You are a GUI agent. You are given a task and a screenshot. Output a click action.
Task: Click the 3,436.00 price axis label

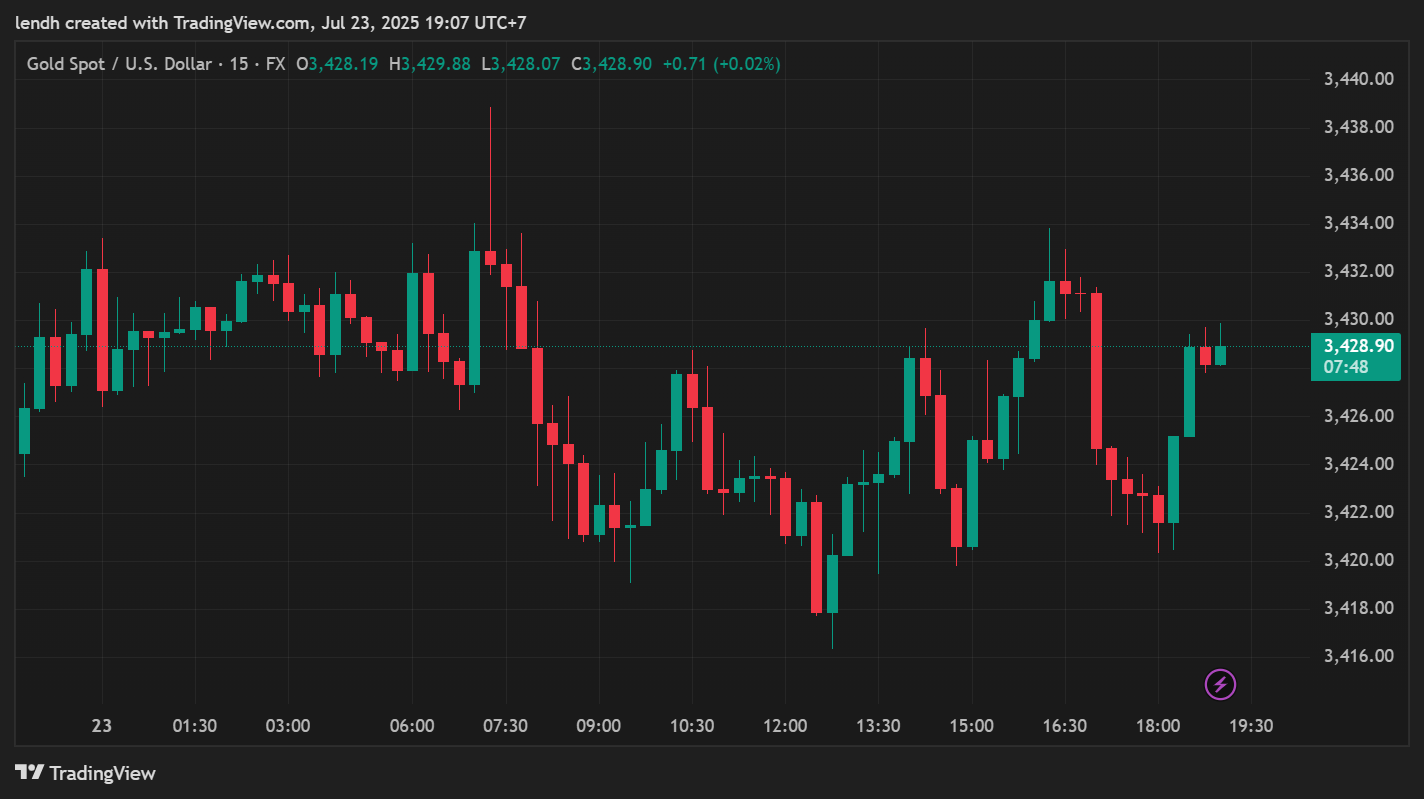[x=1359, y=175]
